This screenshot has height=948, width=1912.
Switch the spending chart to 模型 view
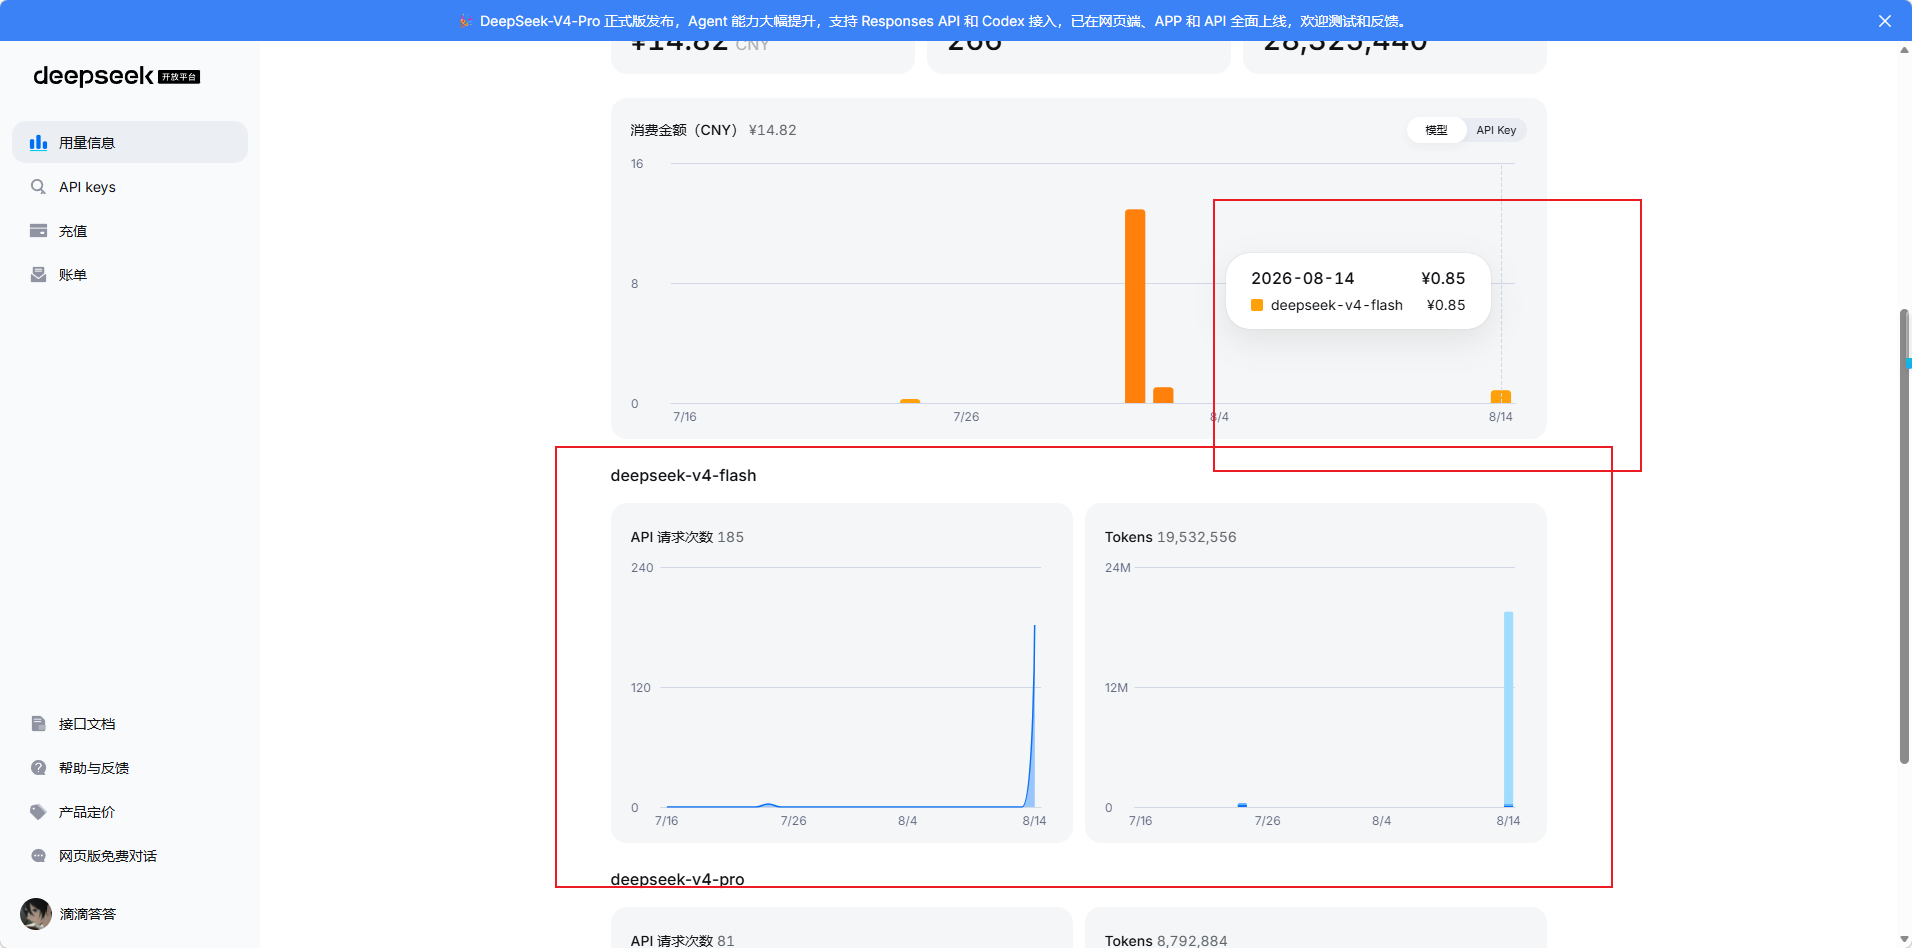(1436, 130)
